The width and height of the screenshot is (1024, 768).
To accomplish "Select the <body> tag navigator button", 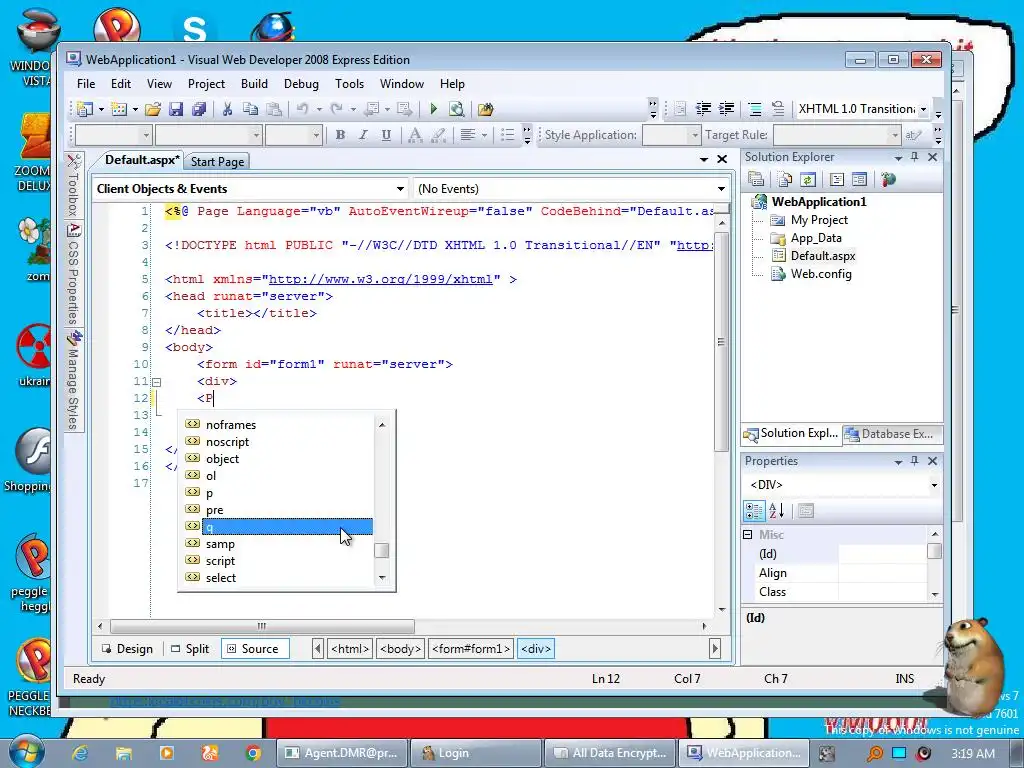I will pos(400,648).
